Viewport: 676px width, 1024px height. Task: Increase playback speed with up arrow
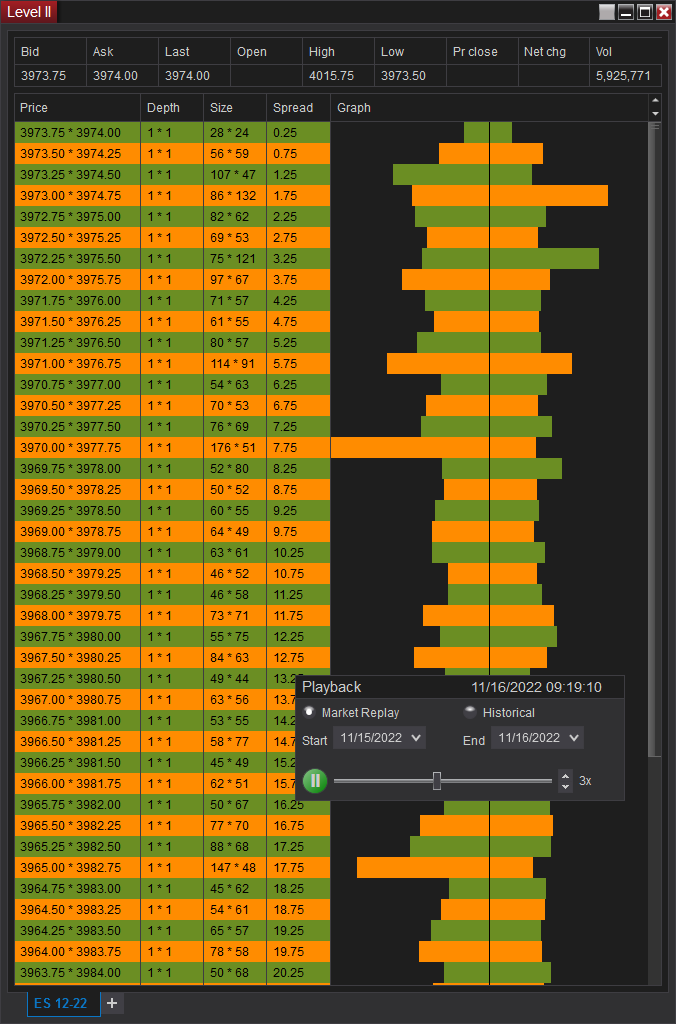pos(566,776)
